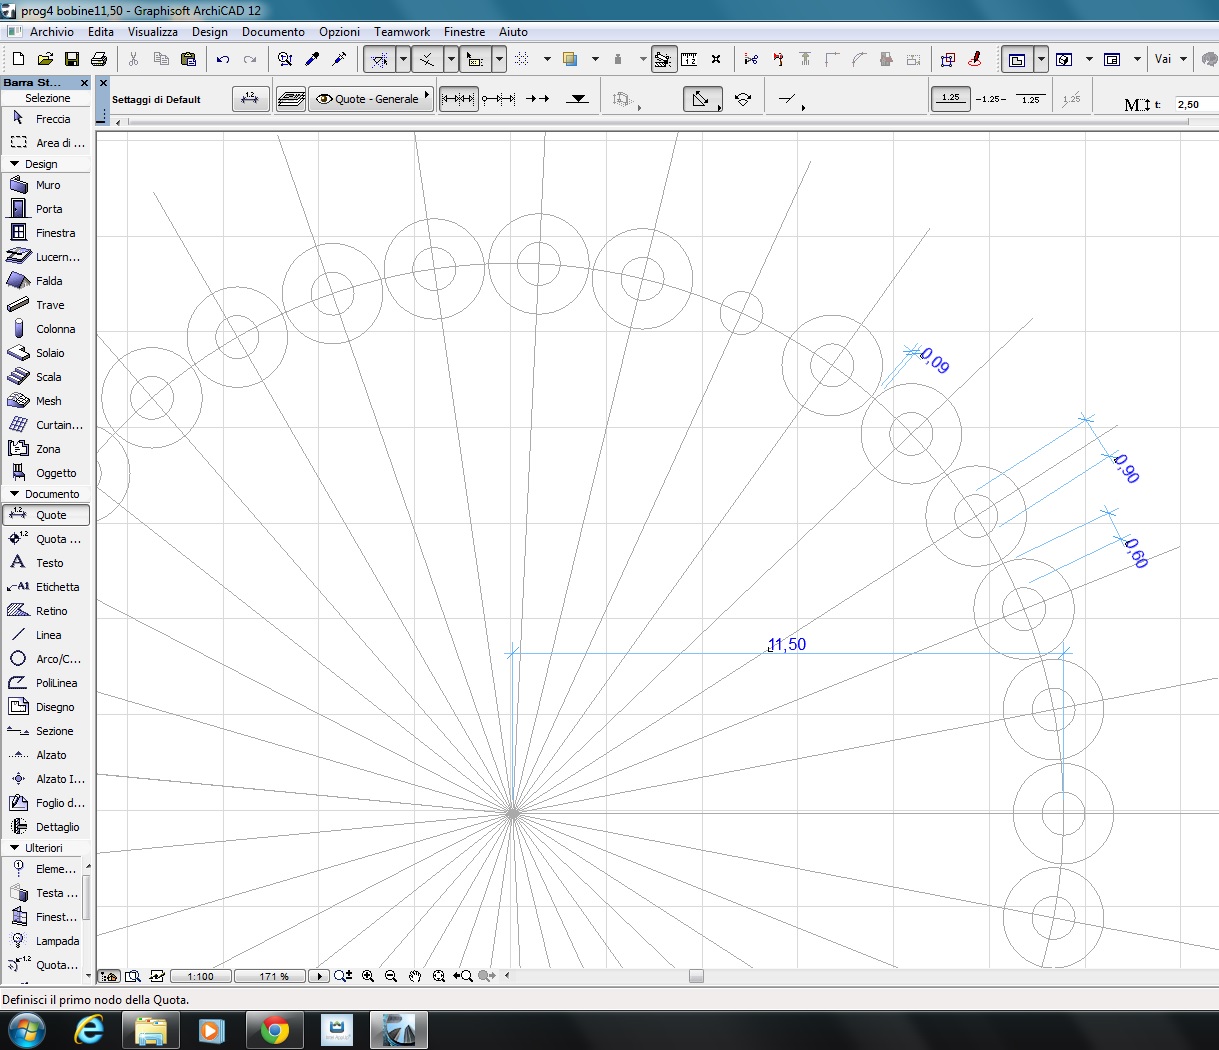The image size is (1219, 1050).
Task: Select the Etichetta label tool
Action: click(47, 587)
